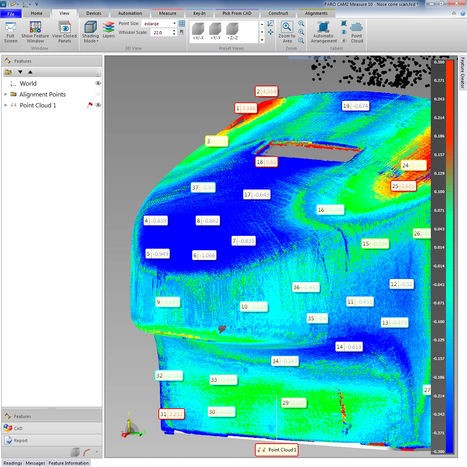Expand the Alignment Points tree node

(5, 94)
